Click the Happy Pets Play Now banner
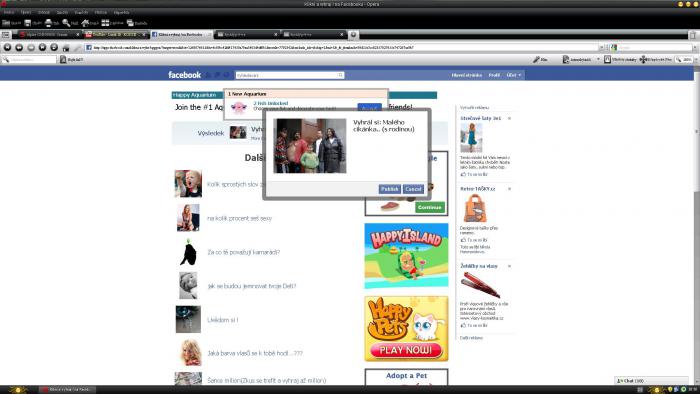This screenshot has height=394, width=700. tap(406, 329)
